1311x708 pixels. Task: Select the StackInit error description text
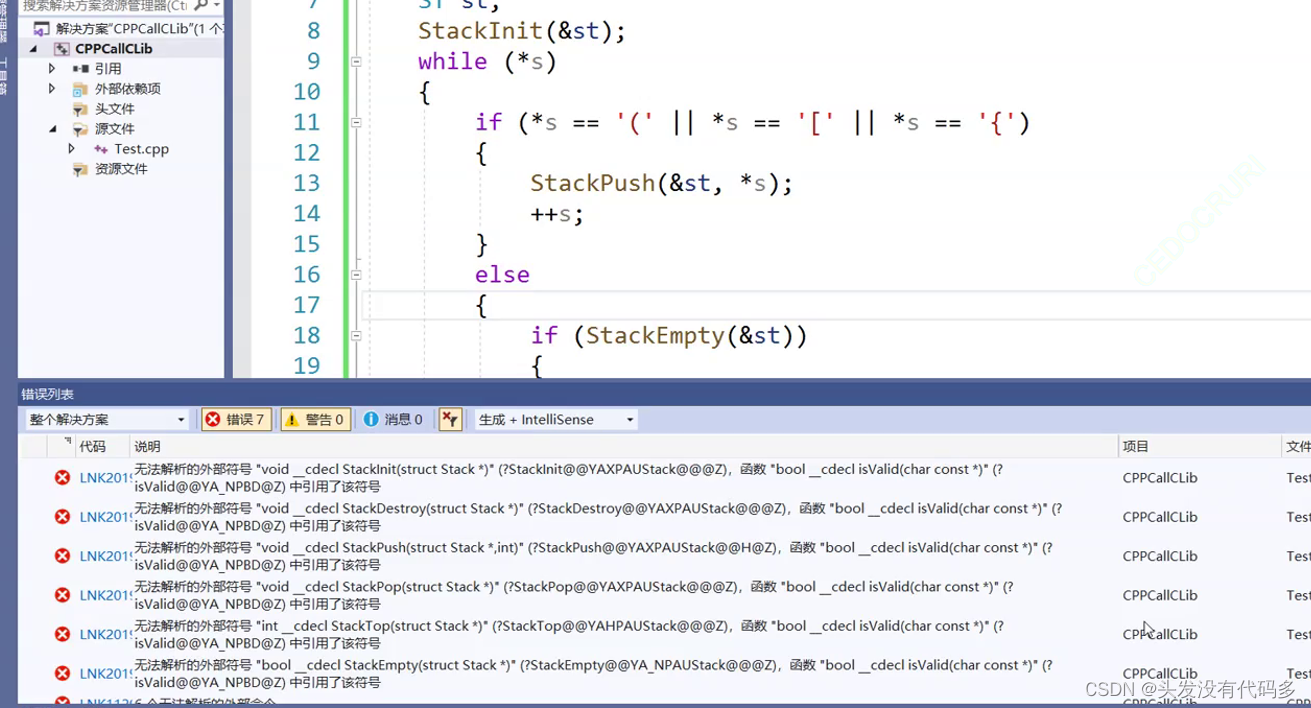point(569,478)
